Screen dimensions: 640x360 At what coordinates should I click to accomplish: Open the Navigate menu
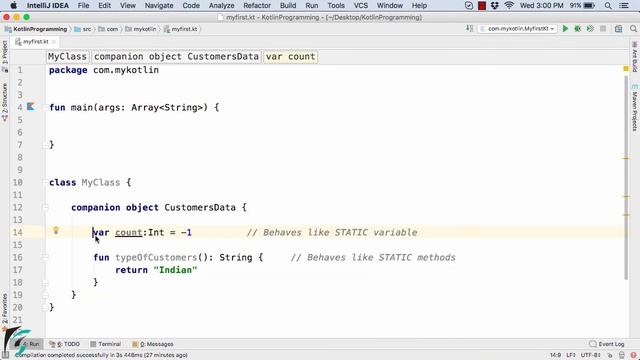coord(159,6)
